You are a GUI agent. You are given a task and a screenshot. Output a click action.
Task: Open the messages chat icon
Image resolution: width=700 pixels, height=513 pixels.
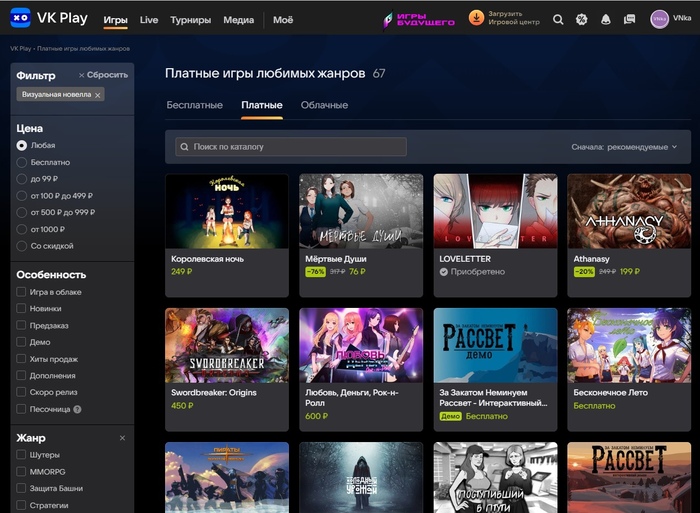[x=629, y=19]
